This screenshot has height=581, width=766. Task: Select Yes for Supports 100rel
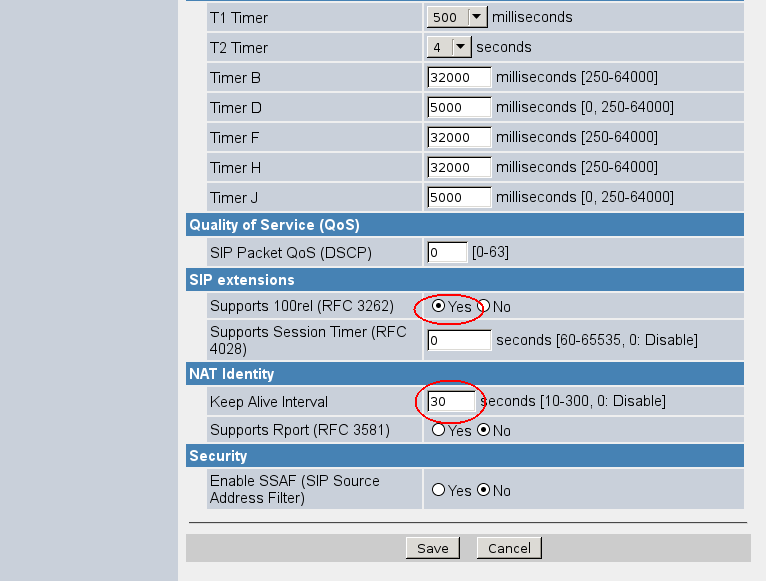(x=439, y=307)
